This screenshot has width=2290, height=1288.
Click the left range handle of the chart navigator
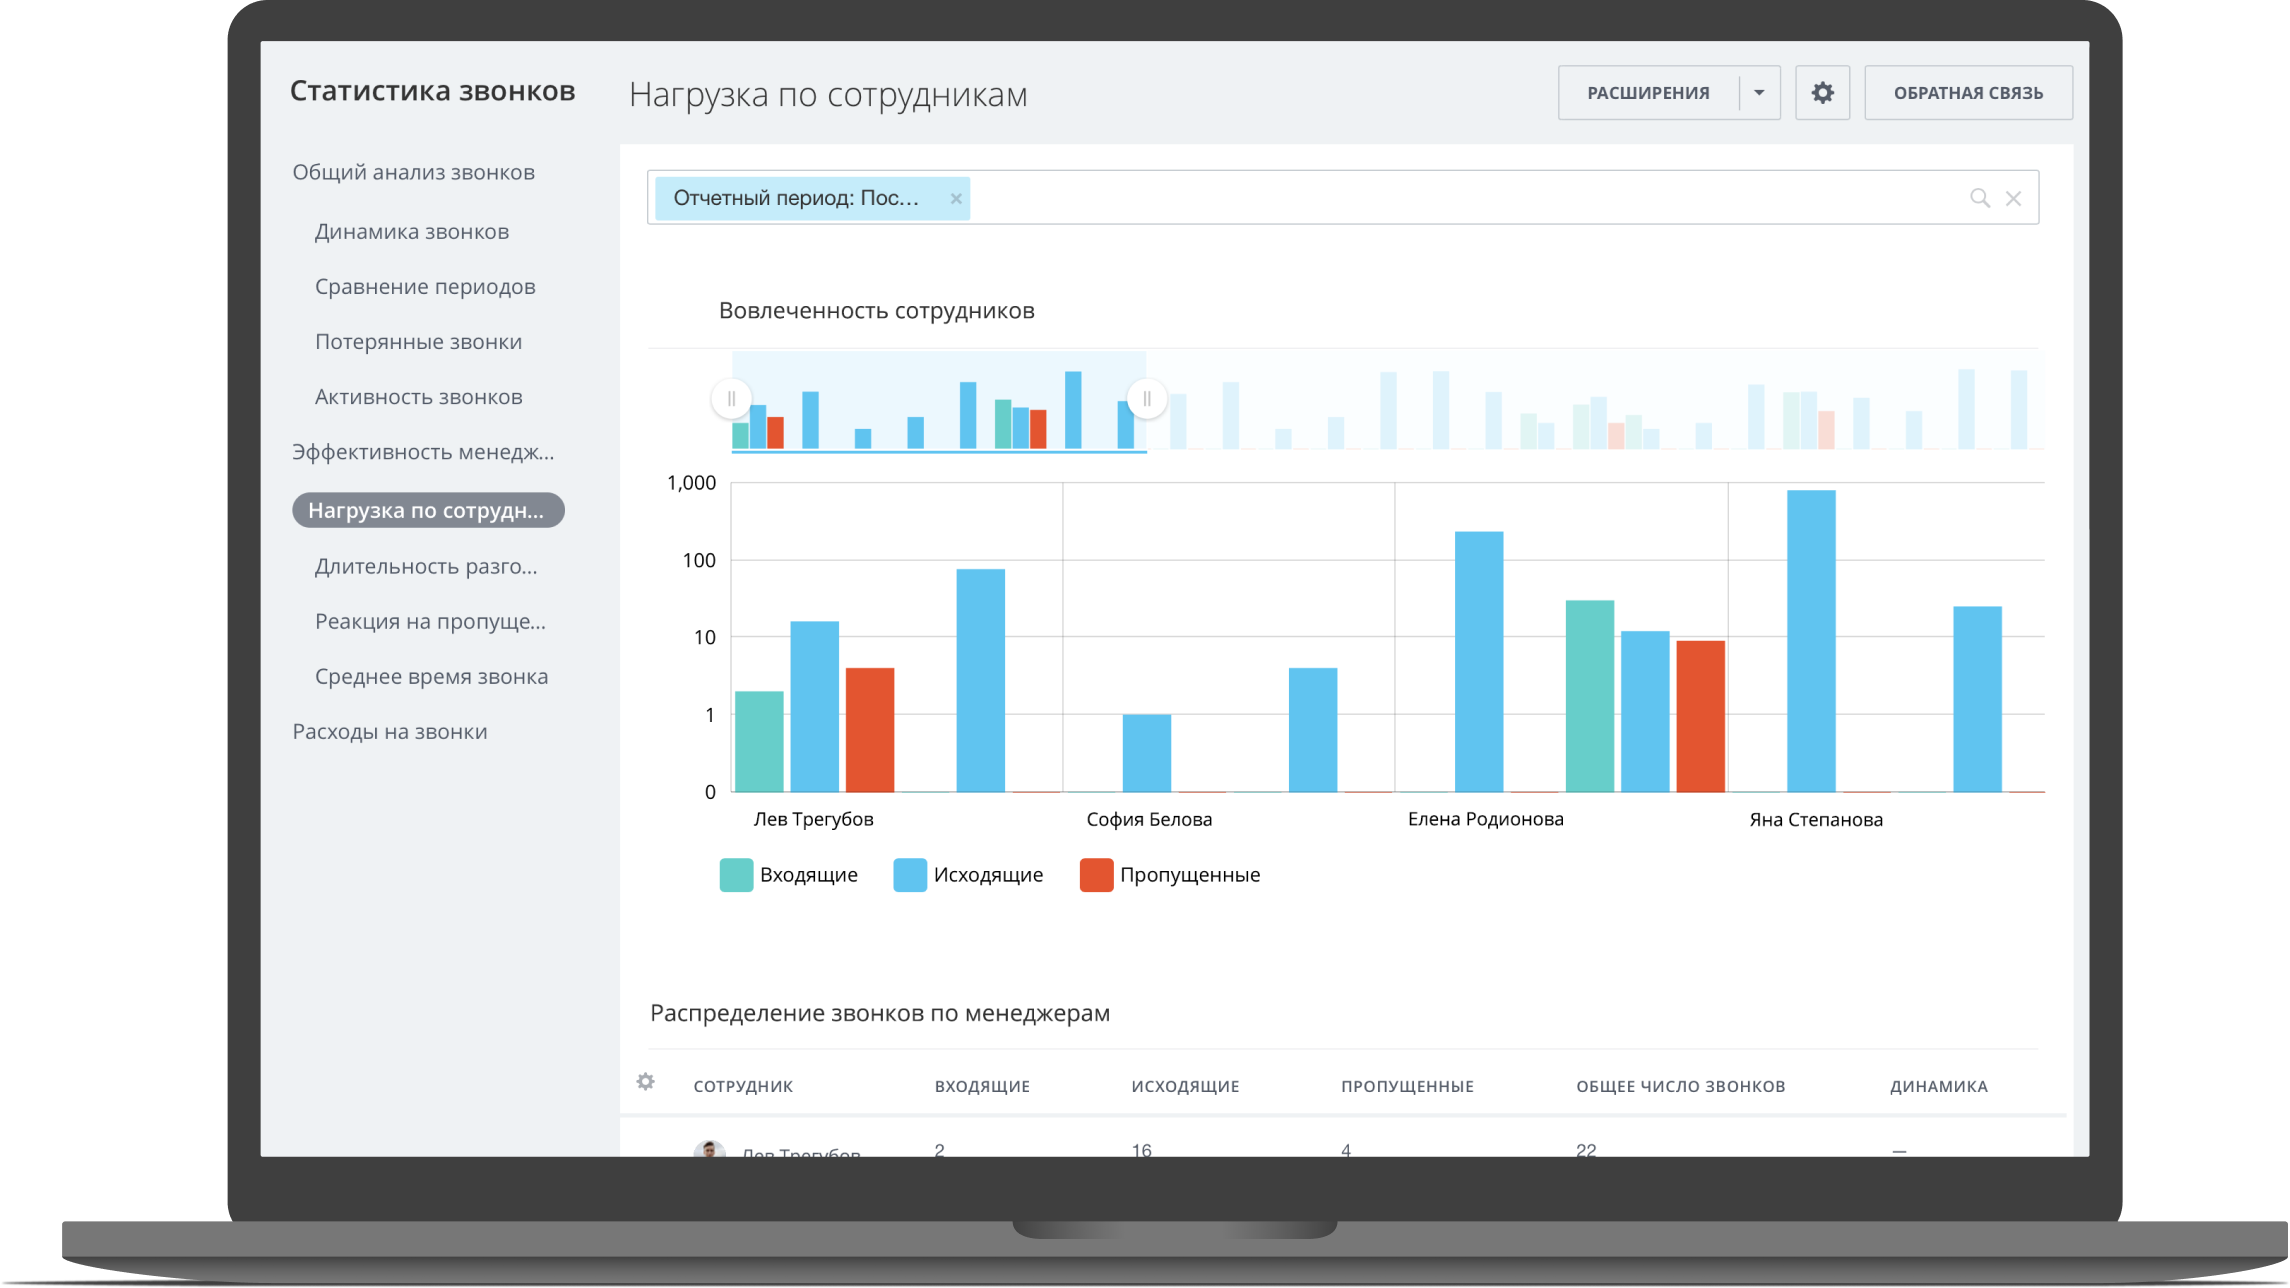click(x=732, y=399)
